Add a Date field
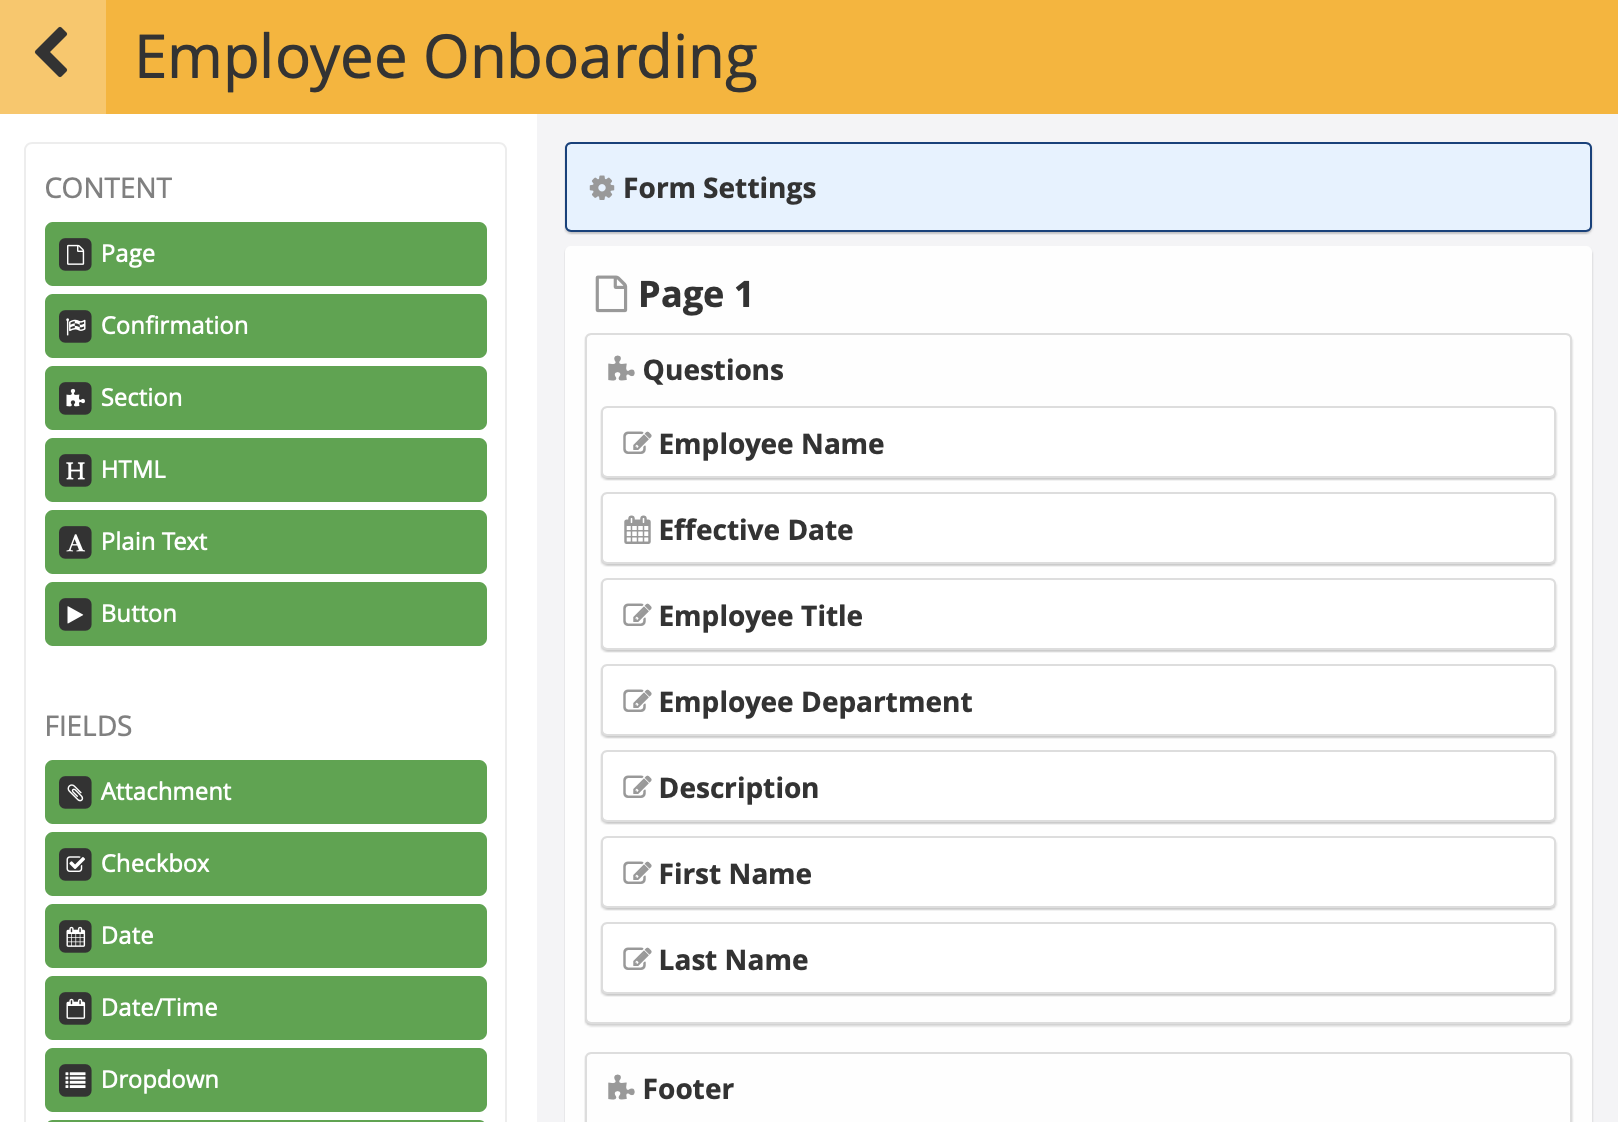 click(266, 936)
